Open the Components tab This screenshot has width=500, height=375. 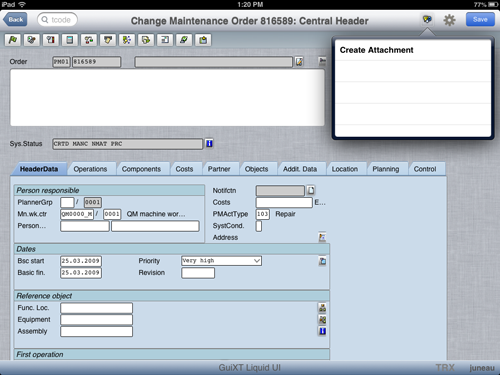coord(141,169)
